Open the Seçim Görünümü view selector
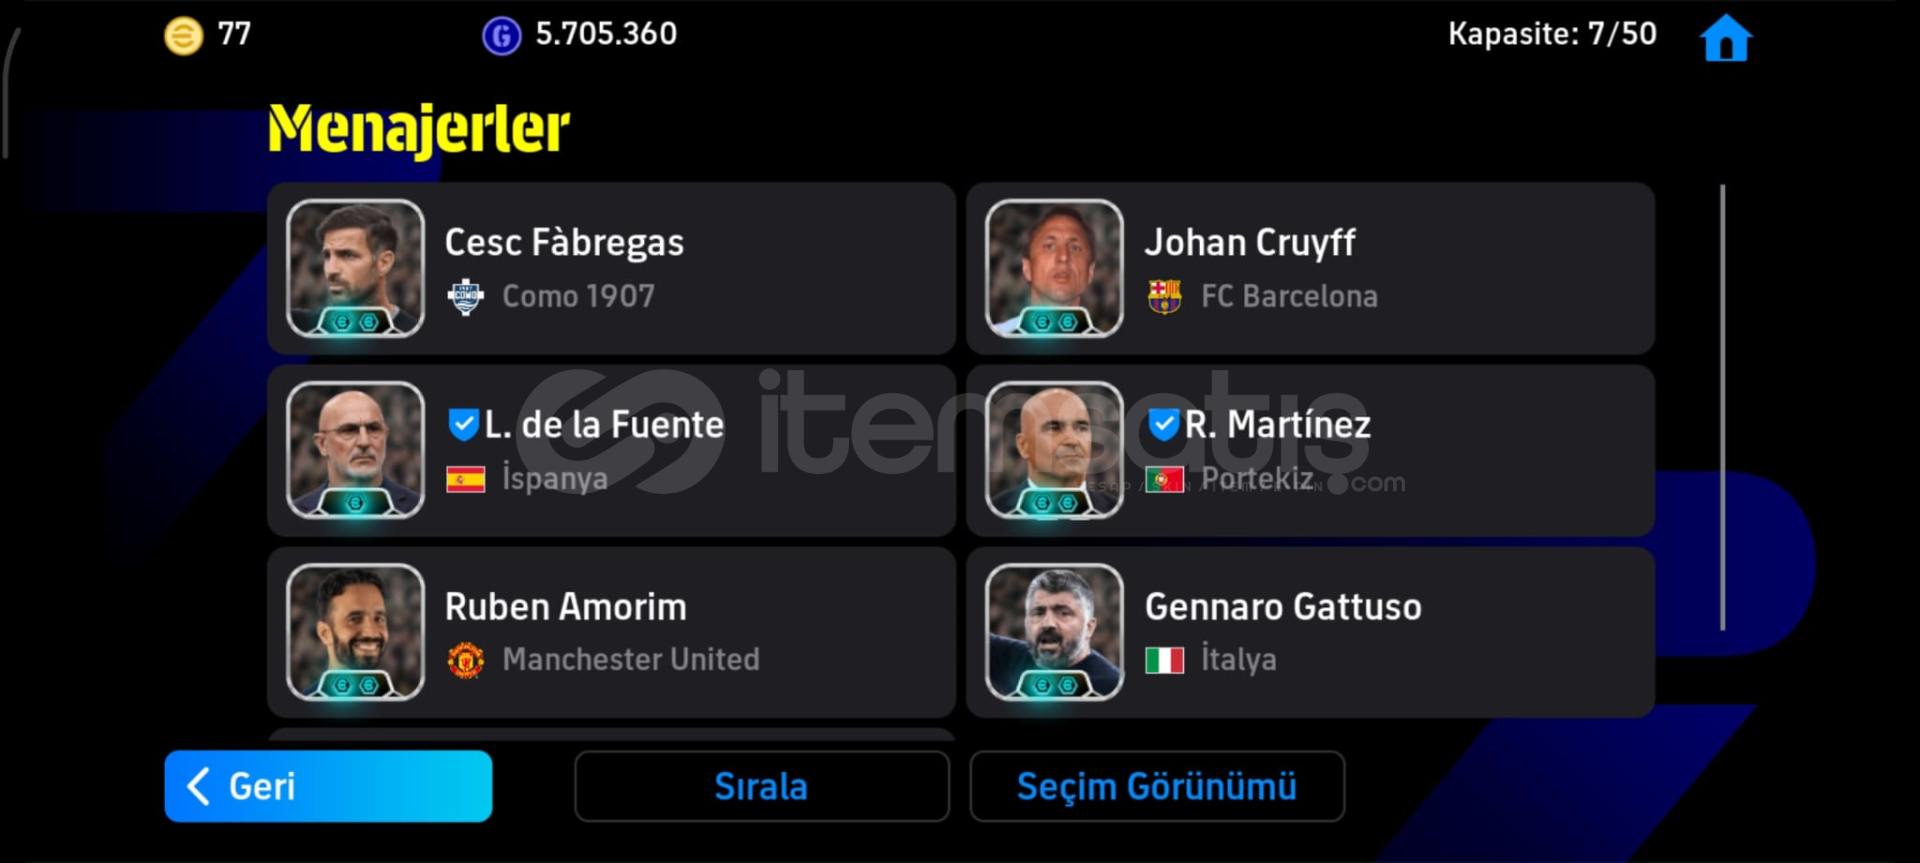 coord(1157,786)
